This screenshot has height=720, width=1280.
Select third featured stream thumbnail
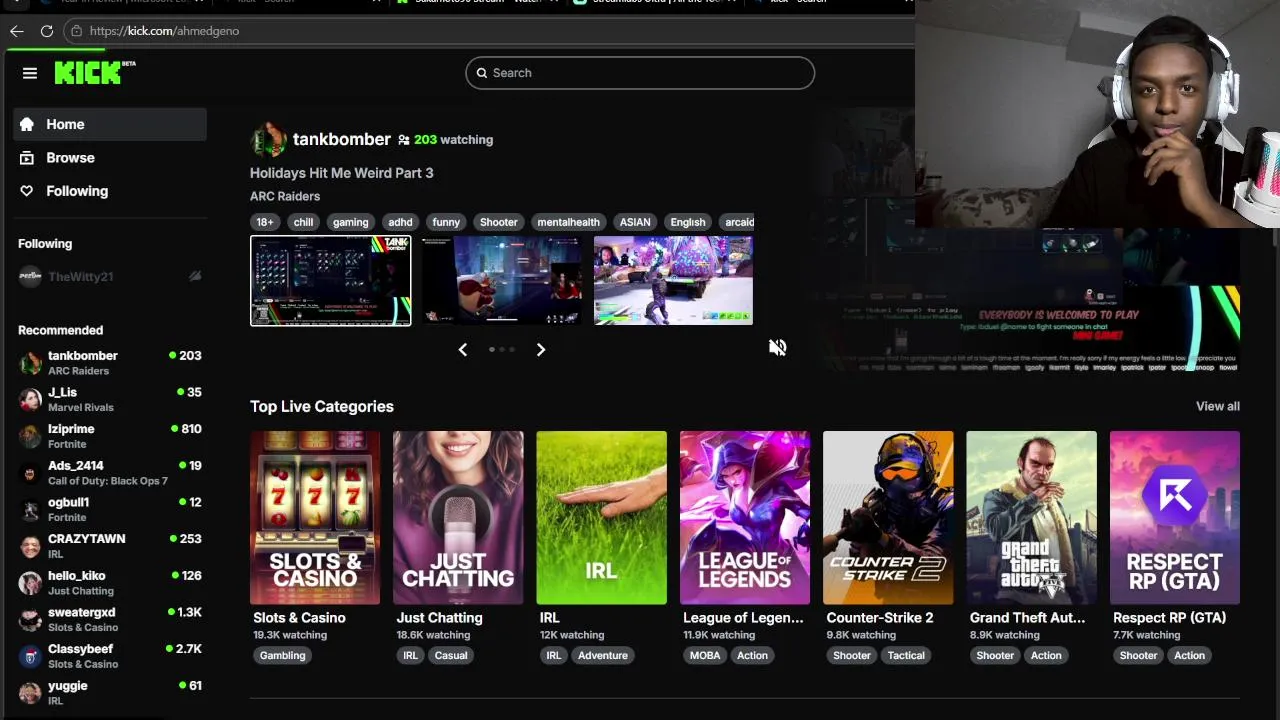pos(673,281)
